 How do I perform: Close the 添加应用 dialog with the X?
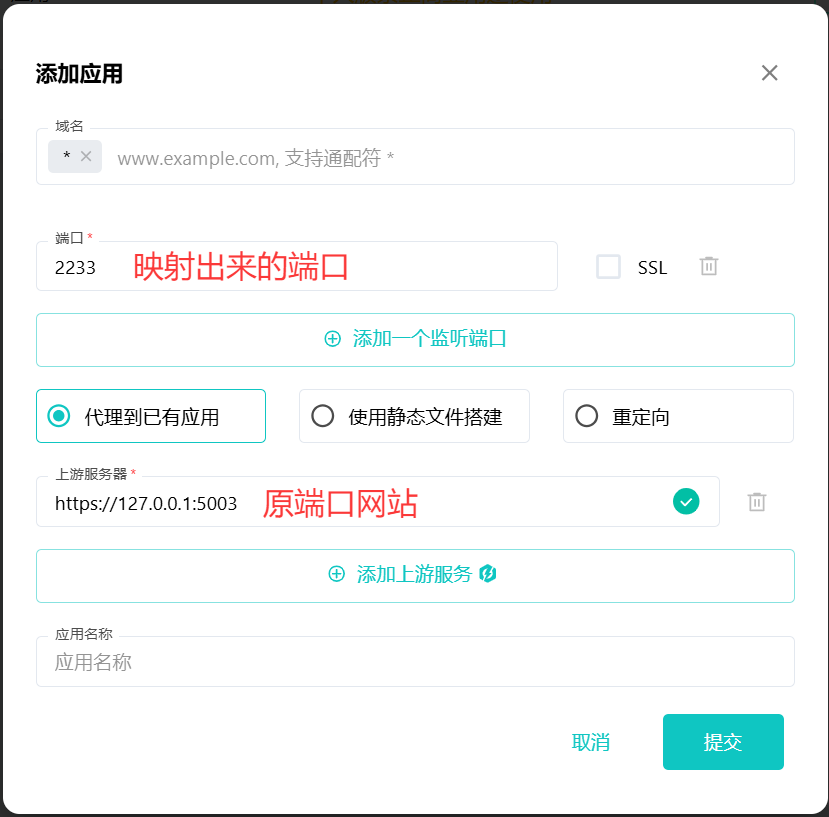tap(769, 72)
